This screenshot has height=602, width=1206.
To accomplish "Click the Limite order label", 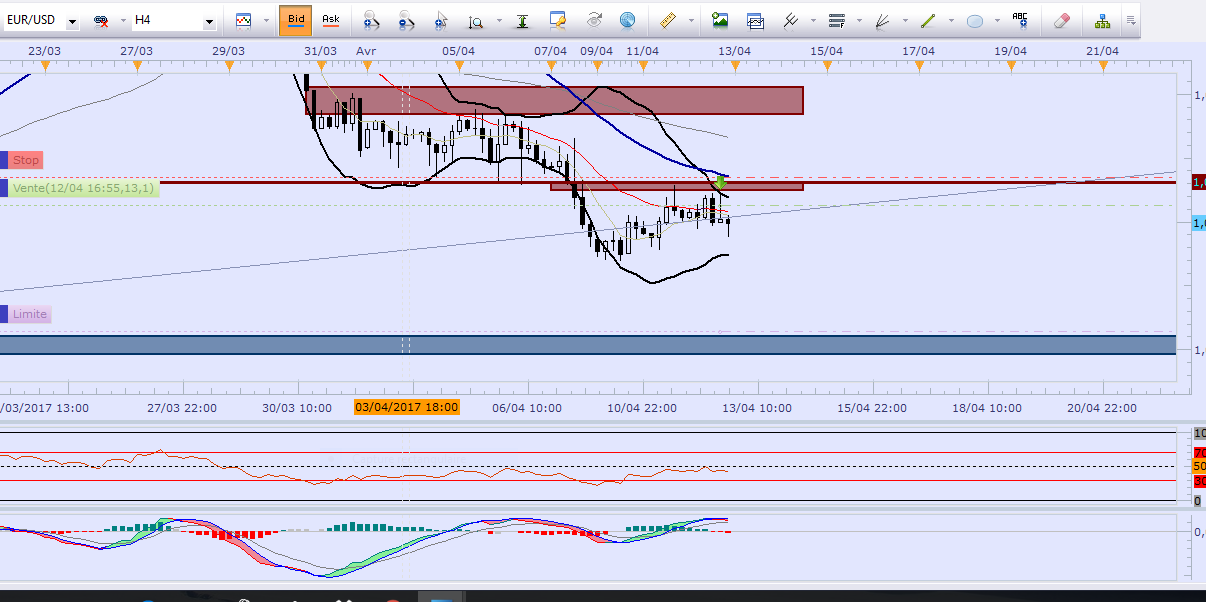I will click(29, 314).
